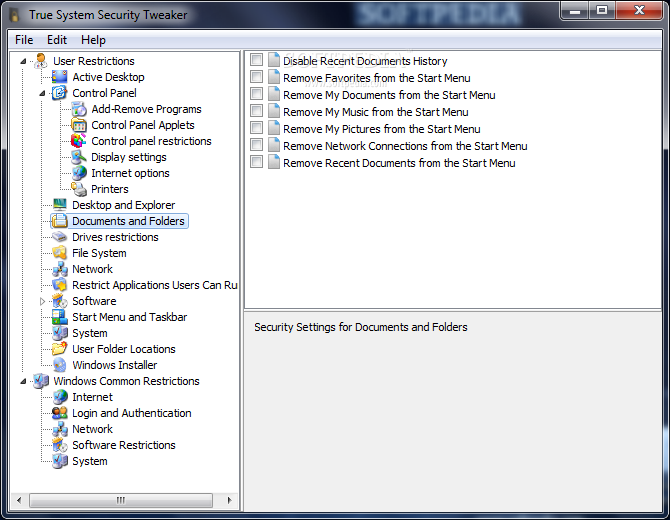Image resolution: width=670 pixels, height=520 pixels.
Task: Click the 'File System' tree label
Action: coord(99,253)
